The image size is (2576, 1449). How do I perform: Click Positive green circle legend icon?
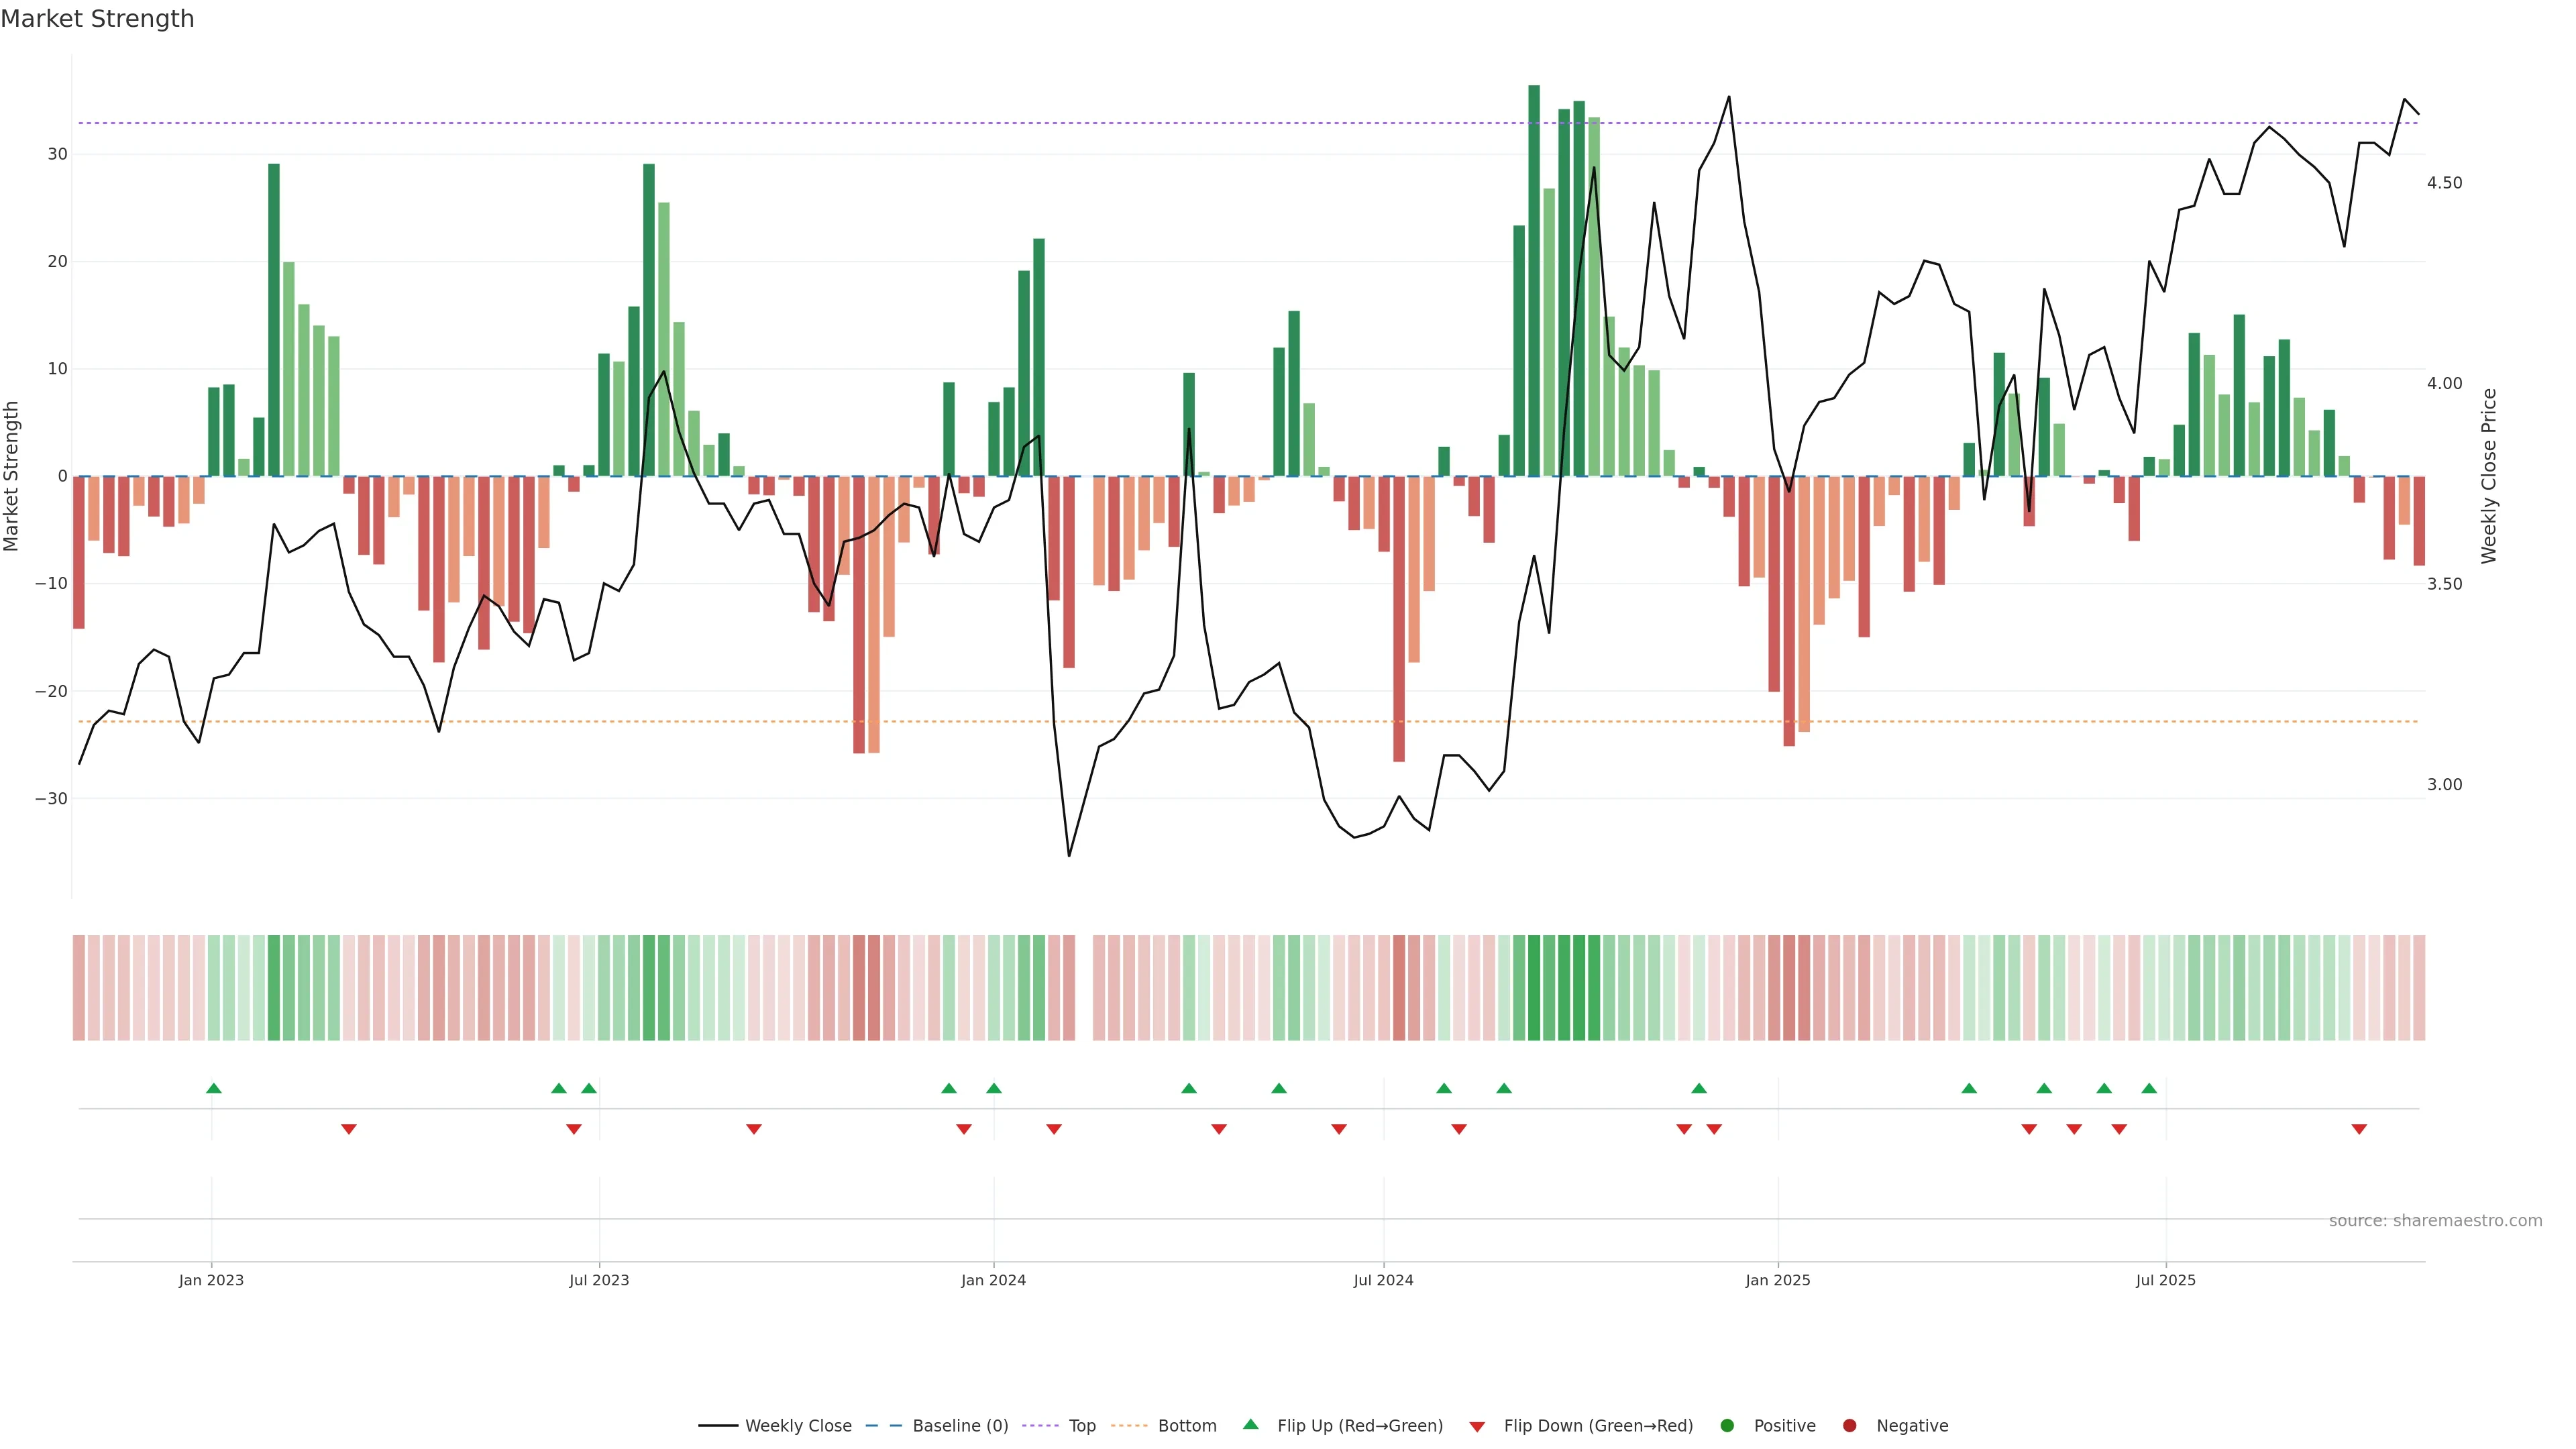1727,1426
